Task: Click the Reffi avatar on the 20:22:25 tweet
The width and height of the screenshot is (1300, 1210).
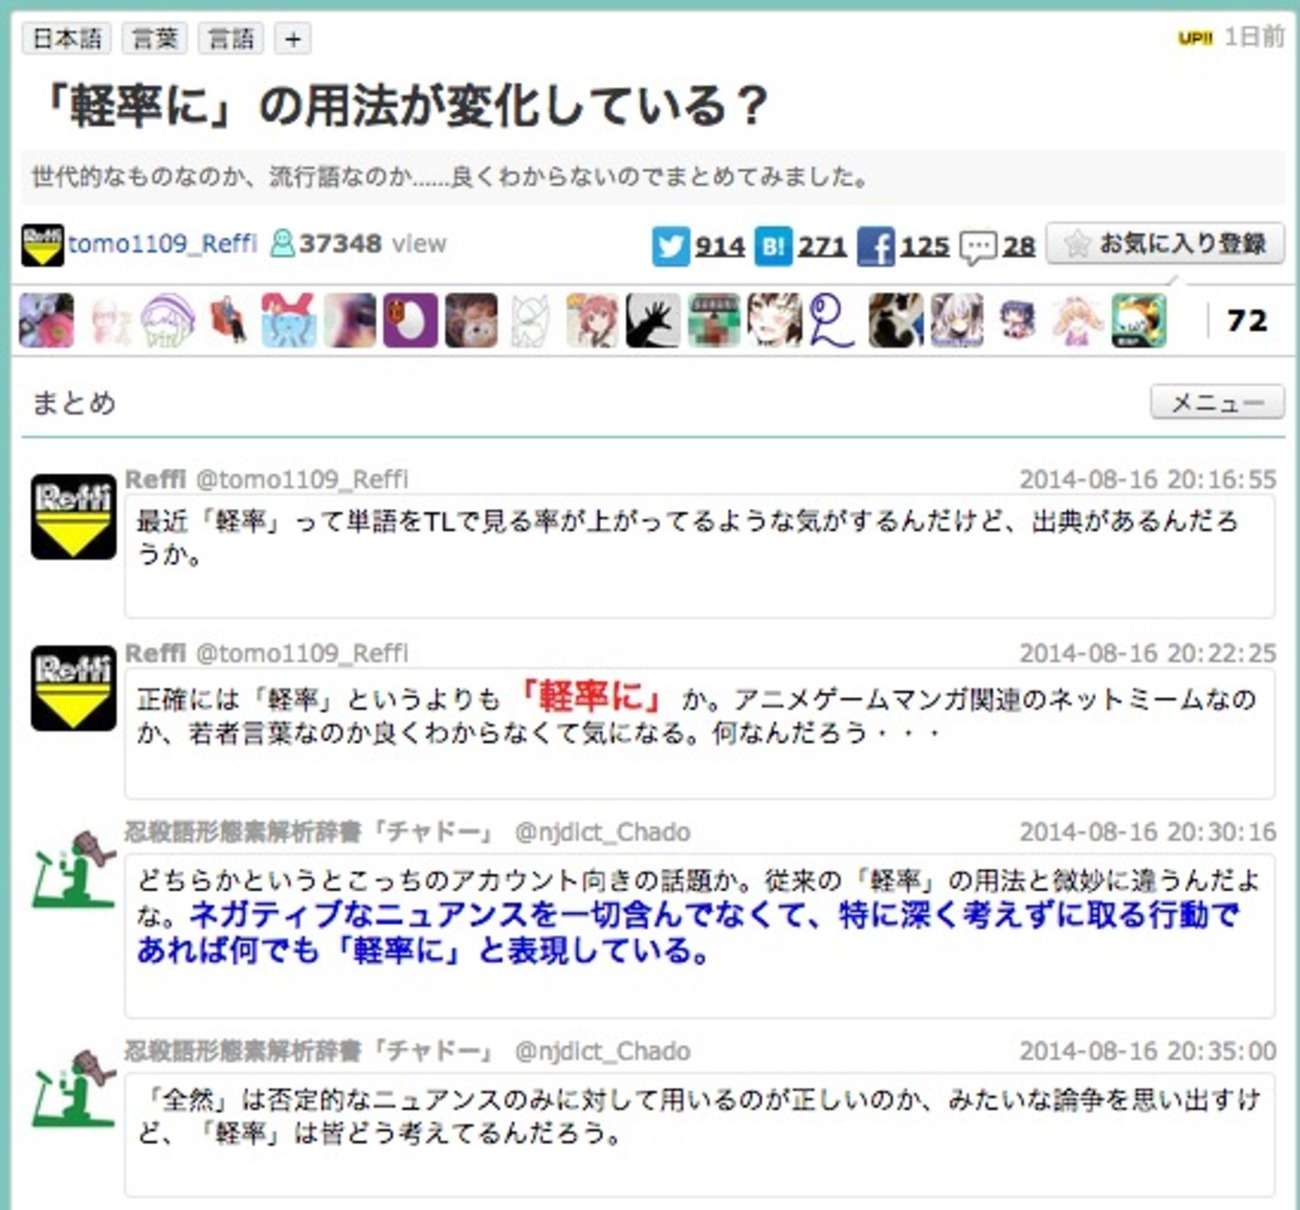Action: click(x=73, y=688)
